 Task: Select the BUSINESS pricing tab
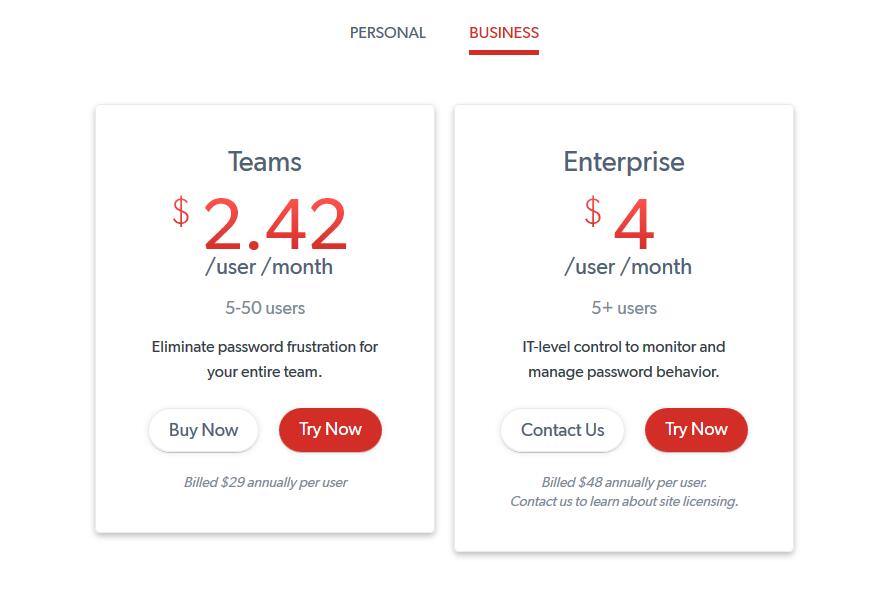[504, 33]
